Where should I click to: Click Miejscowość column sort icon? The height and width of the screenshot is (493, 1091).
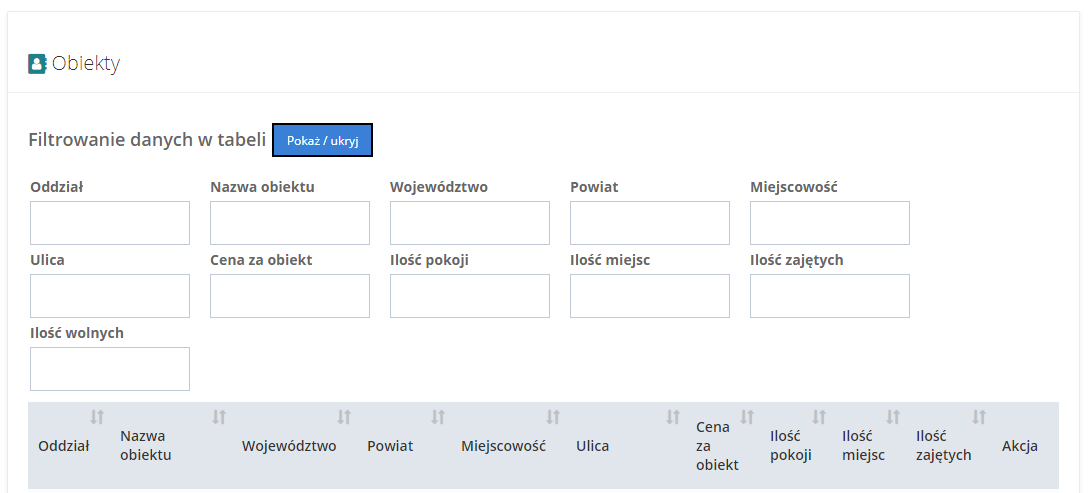[x=553, y=417]
